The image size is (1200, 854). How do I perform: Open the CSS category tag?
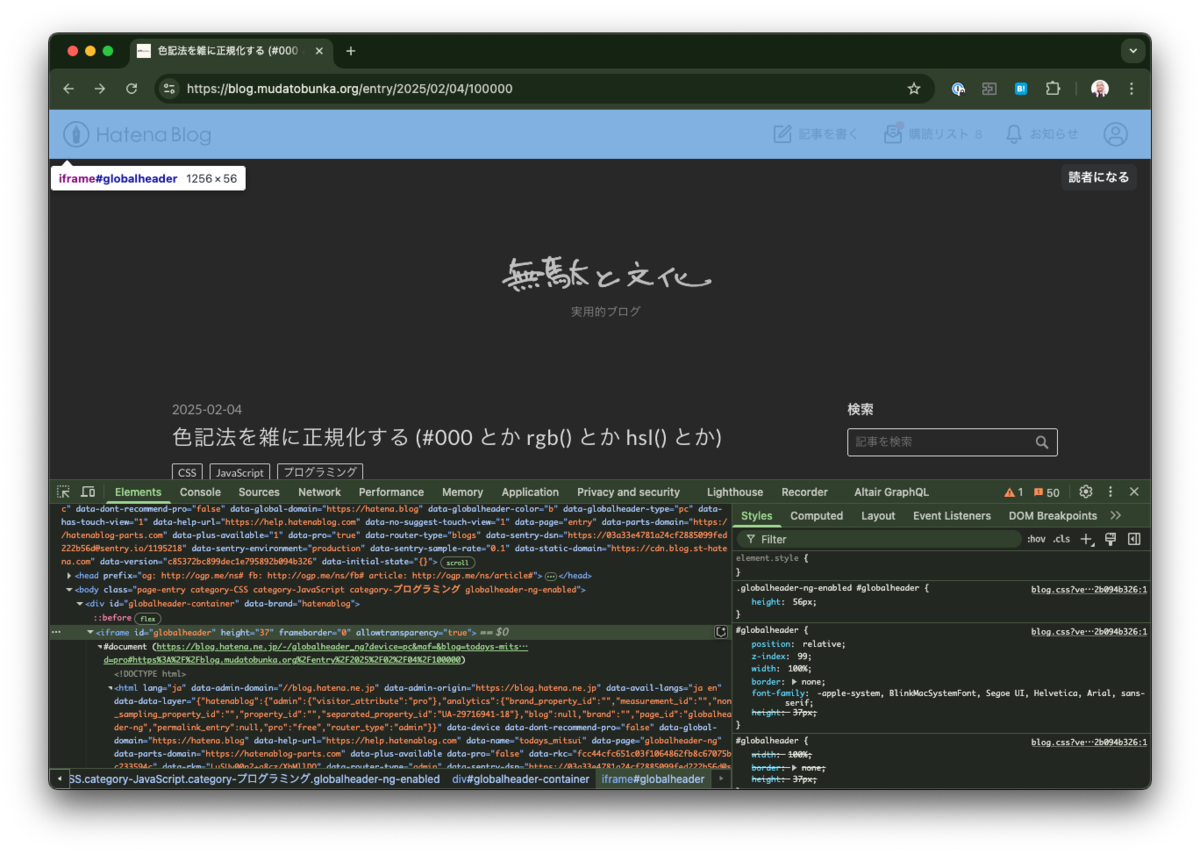coord(187,472)
